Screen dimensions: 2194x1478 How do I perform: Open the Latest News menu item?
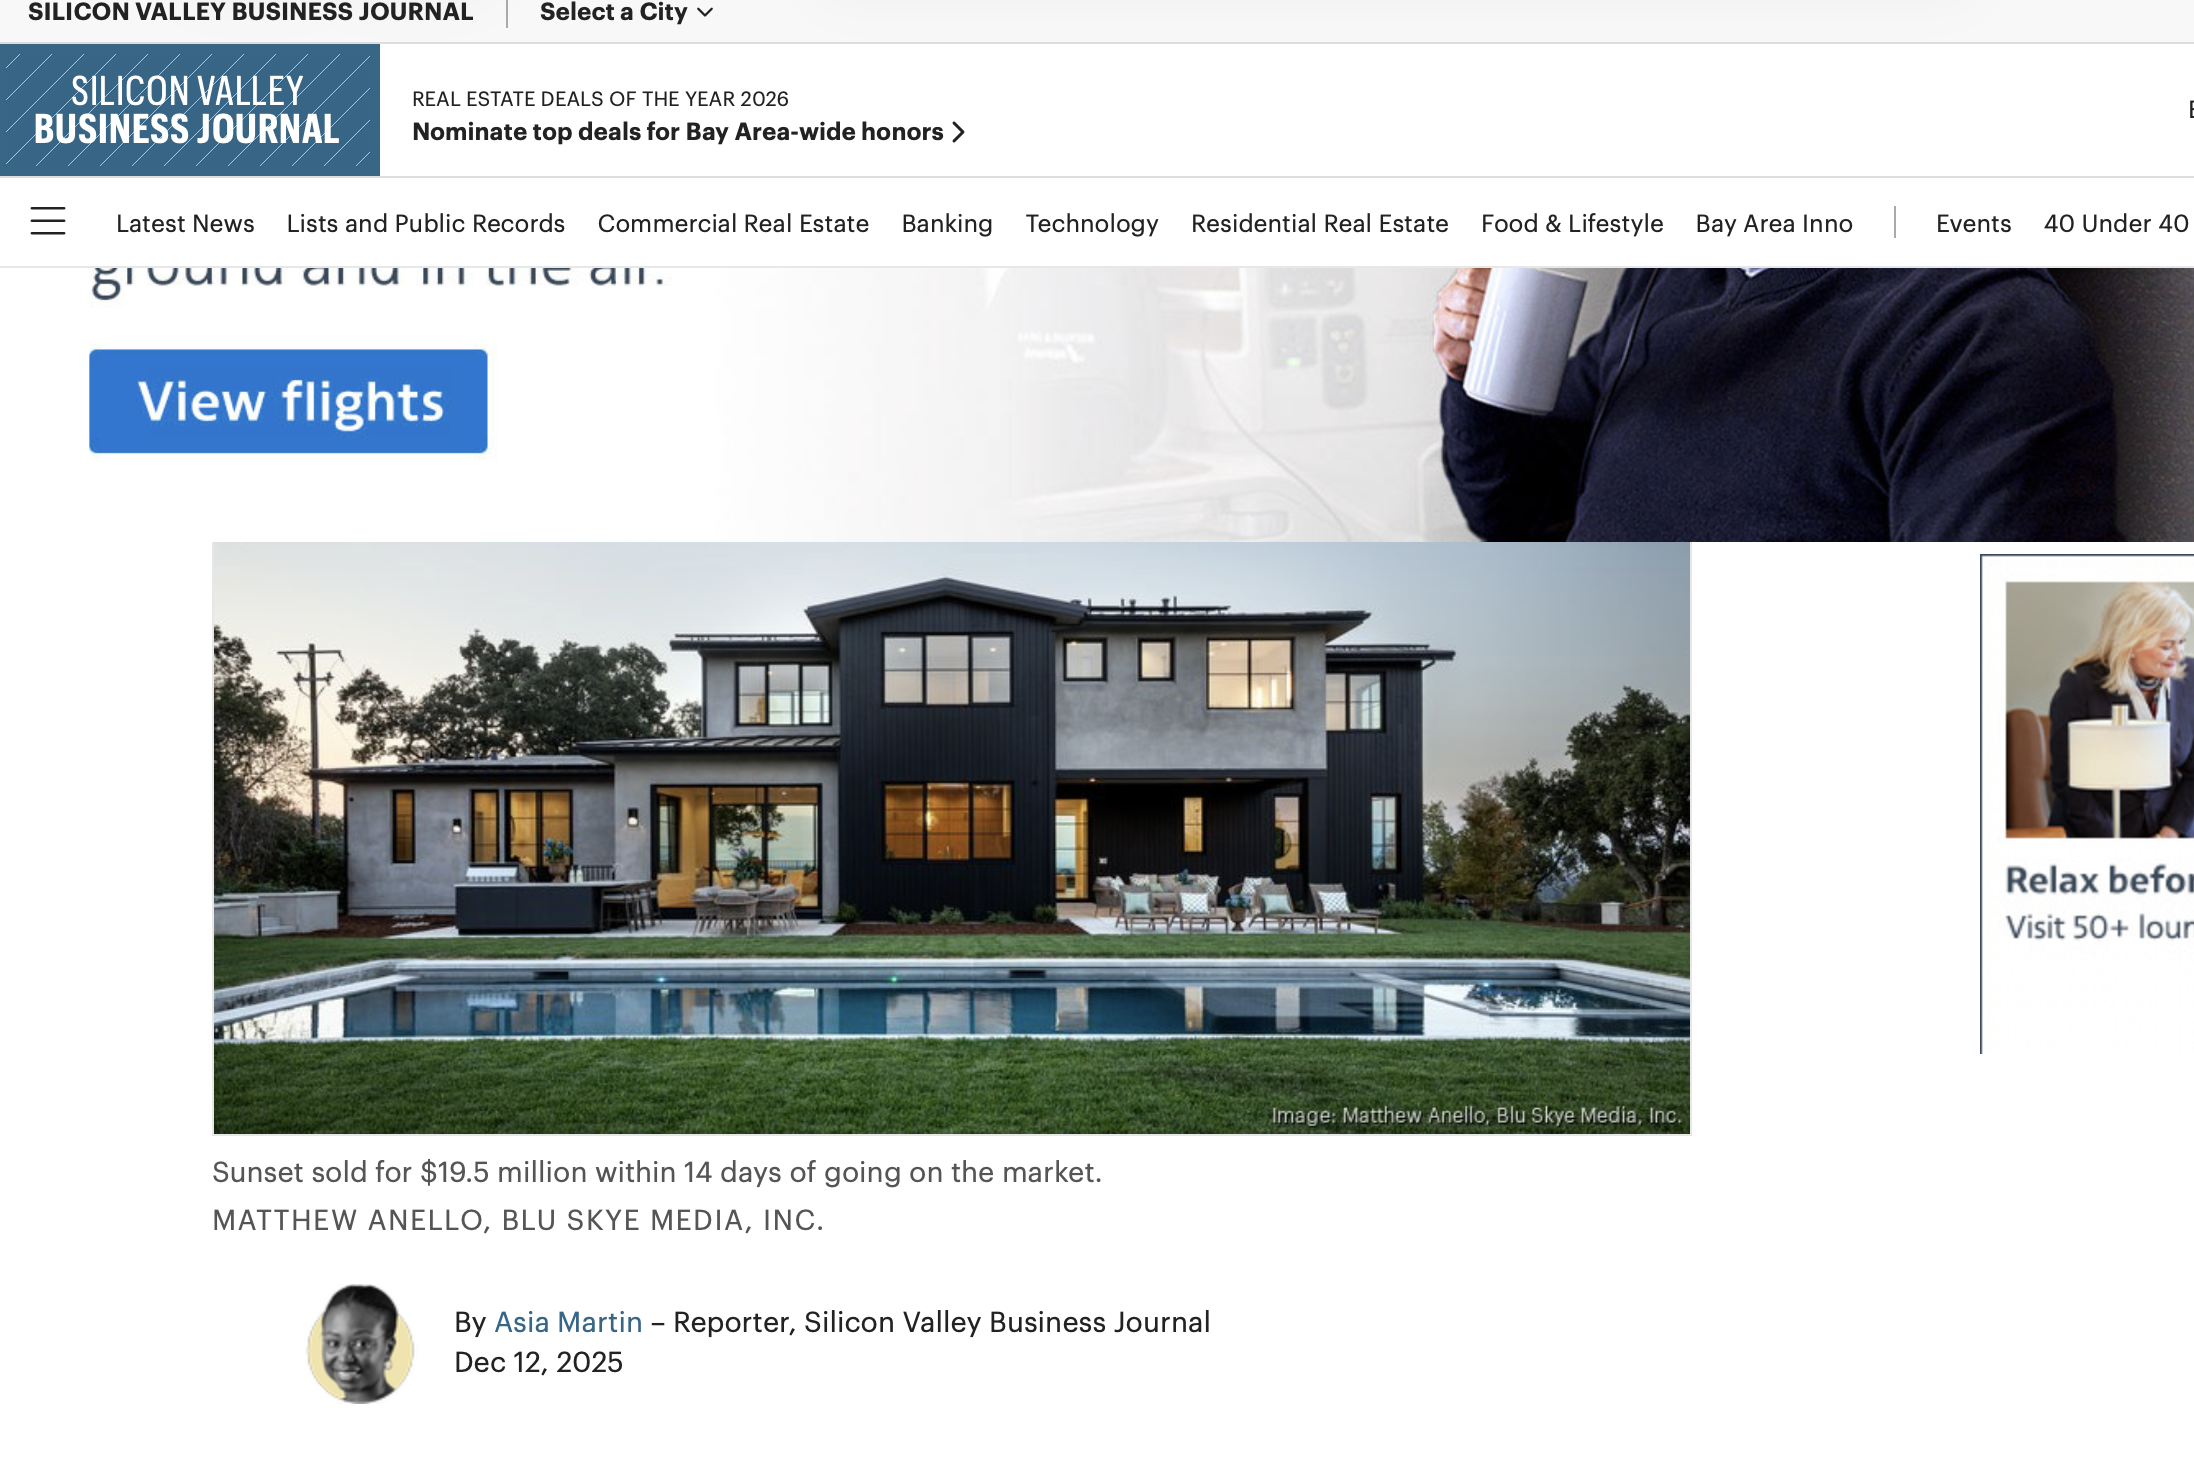(185, 223)
